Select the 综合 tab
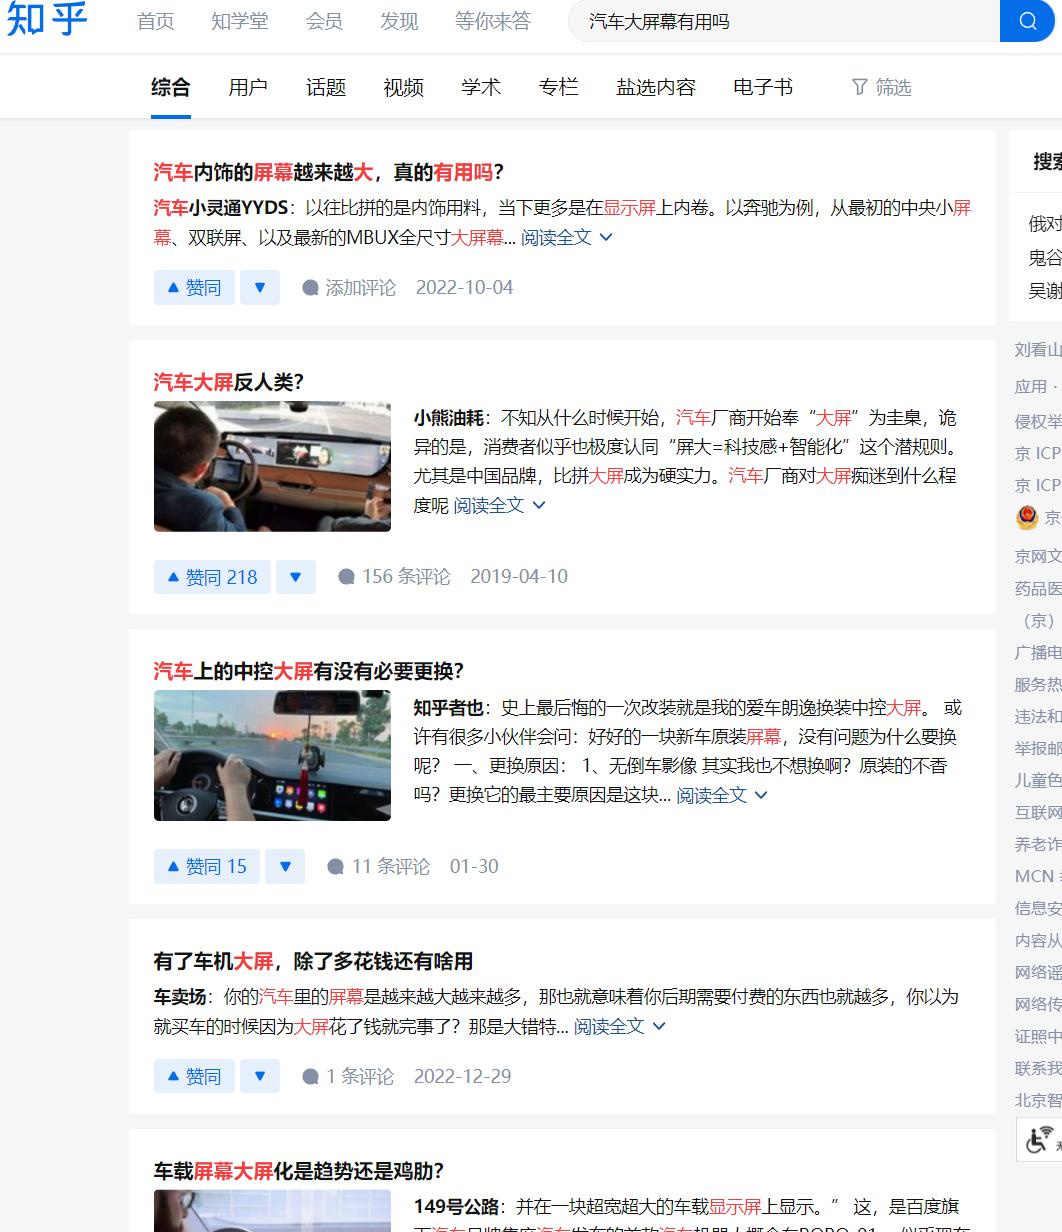The image size is (1062, 1232). coord(171,87)
